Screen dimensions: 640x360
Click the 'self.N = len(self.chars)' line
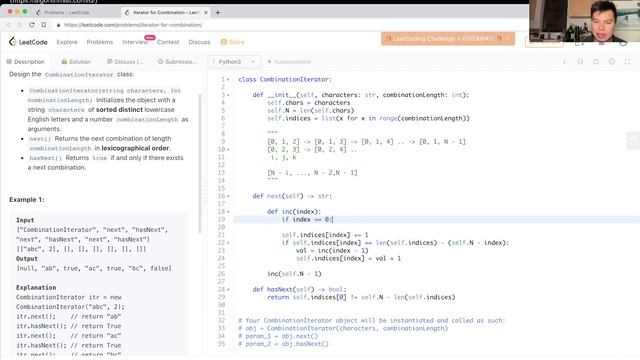click(311, 111)
